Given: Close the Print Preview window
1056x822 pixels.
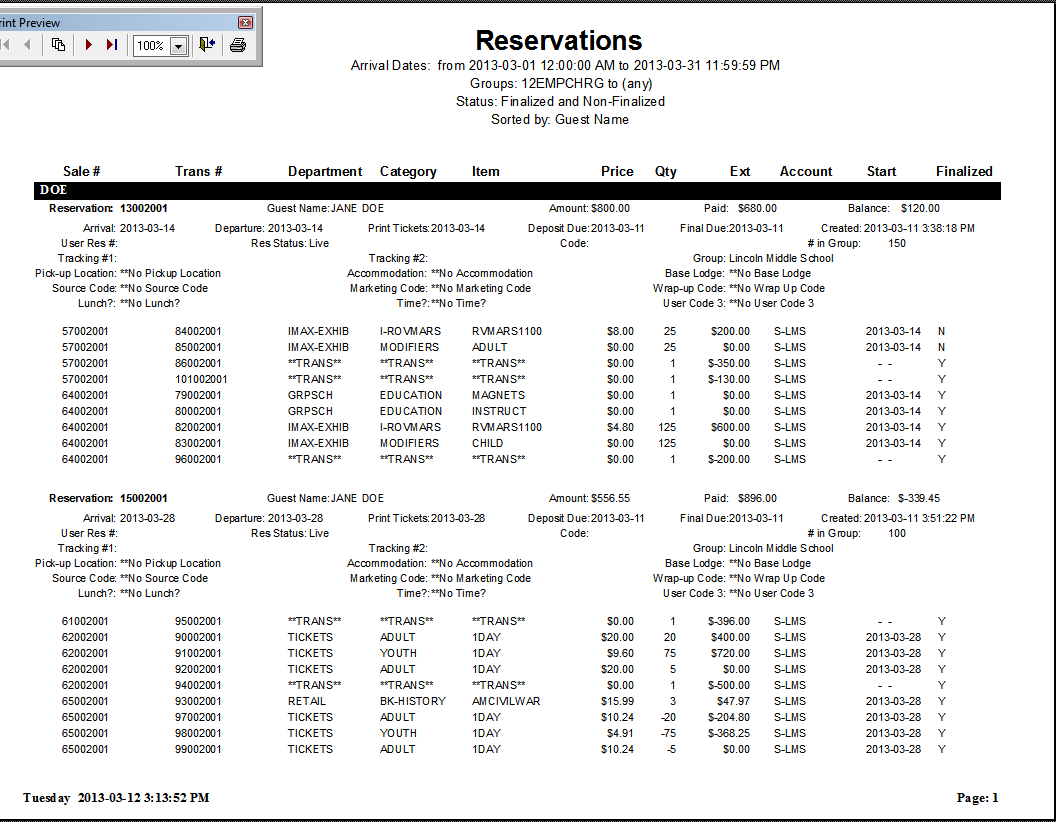Looking at the screenshot, I should (x=245, y=22).
